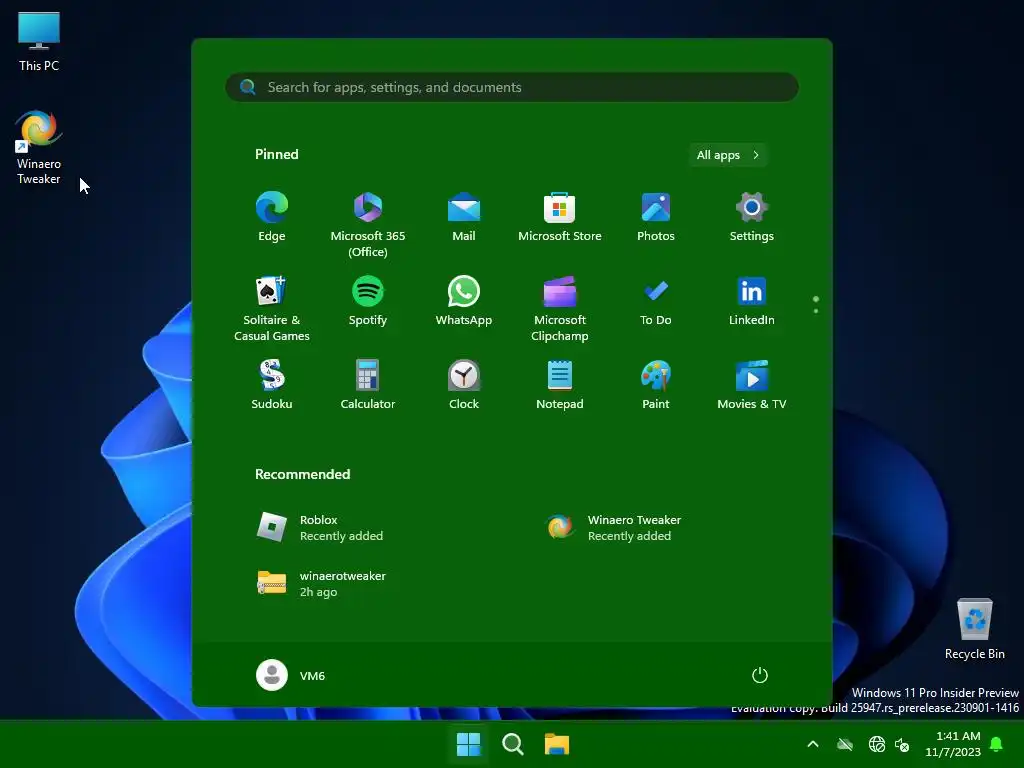This screenshot has height=768, width=1024.
Task: Open the Paint app
Action: [x=656, y=385]
